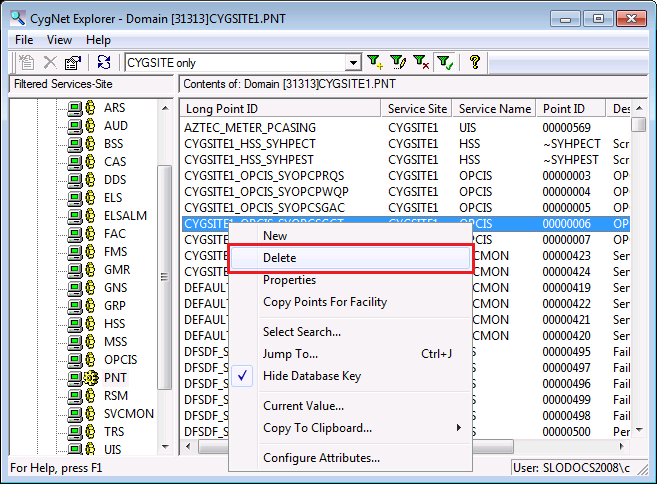Select the ELS service icon
657x484 pixels.
pyautogui.click(x=81, y=198)
